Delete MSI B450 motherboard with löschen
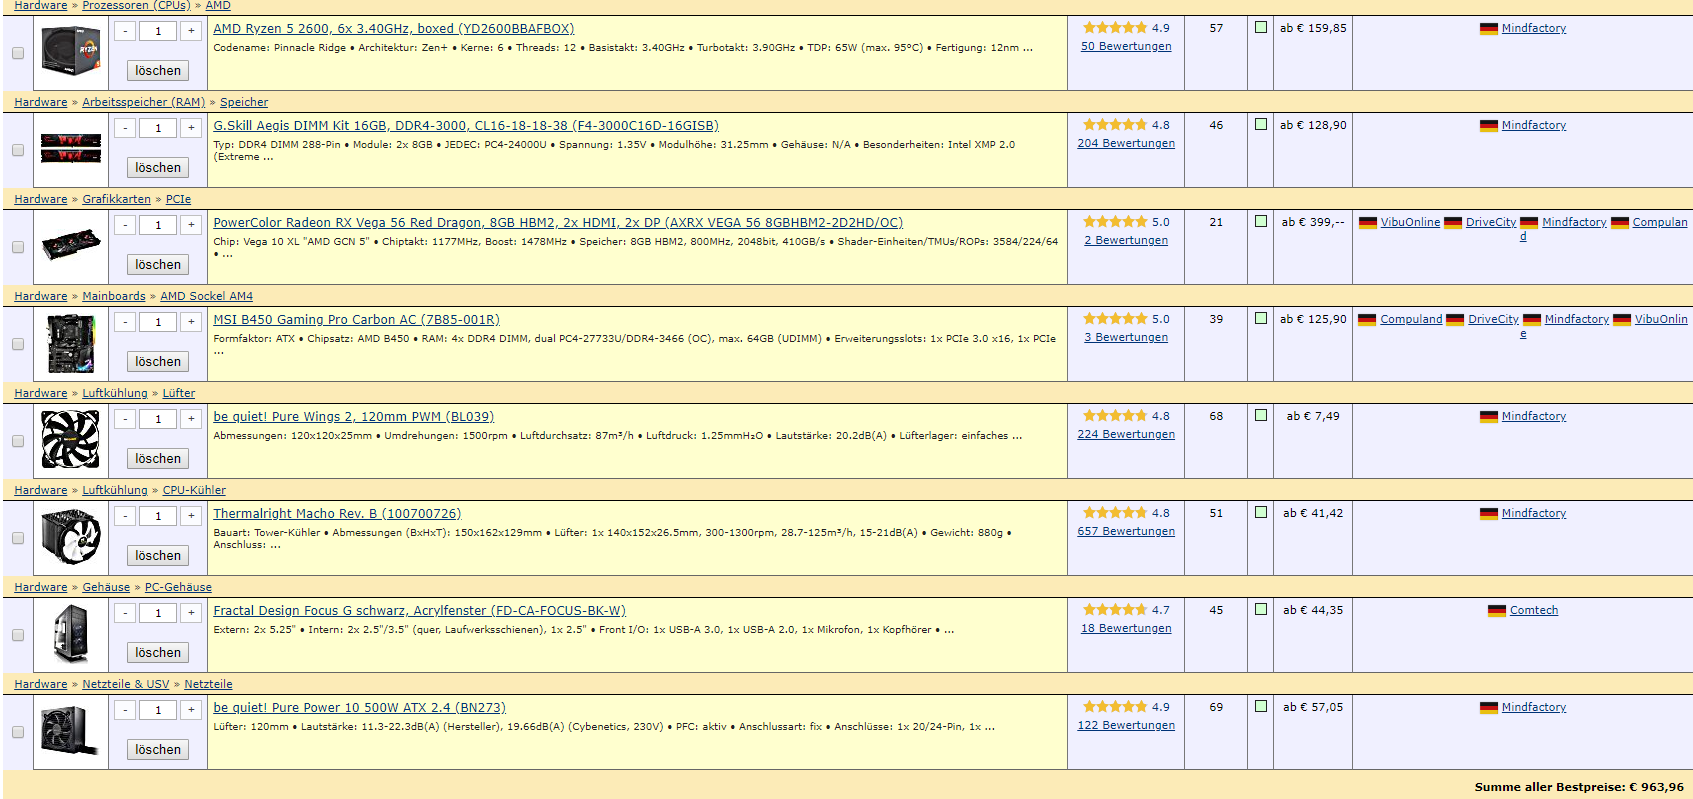The height and width of the screenshot is (799, 1693). click(158, 362)
